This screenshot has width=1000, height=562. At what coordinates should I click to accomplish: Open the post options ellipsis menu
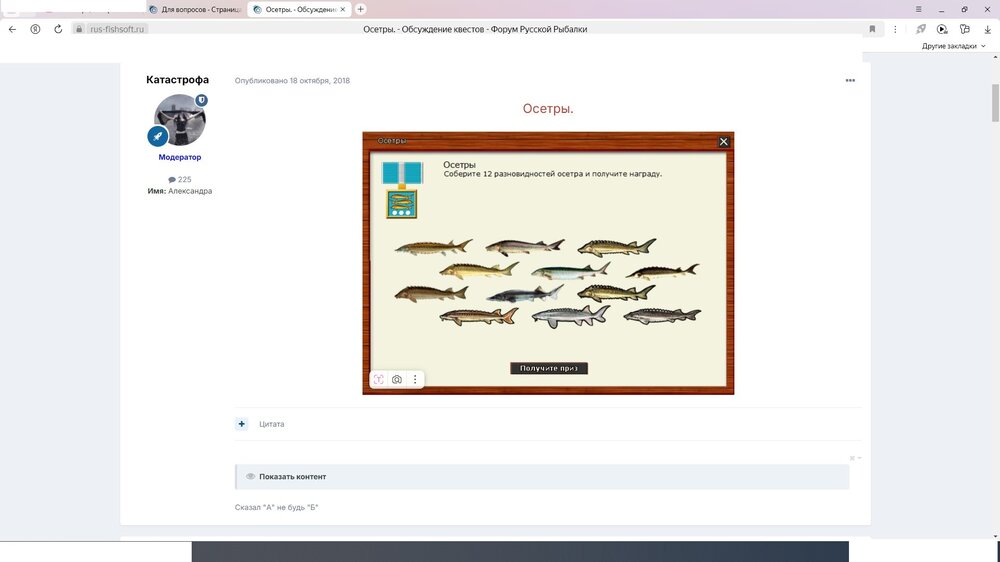[850, 80]
